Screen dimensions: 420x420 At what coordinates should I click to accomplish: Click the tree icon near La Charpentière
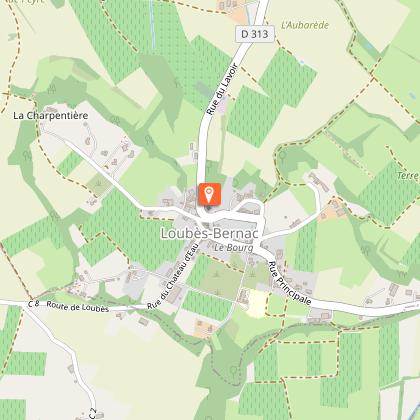click(x=51, y=89)
